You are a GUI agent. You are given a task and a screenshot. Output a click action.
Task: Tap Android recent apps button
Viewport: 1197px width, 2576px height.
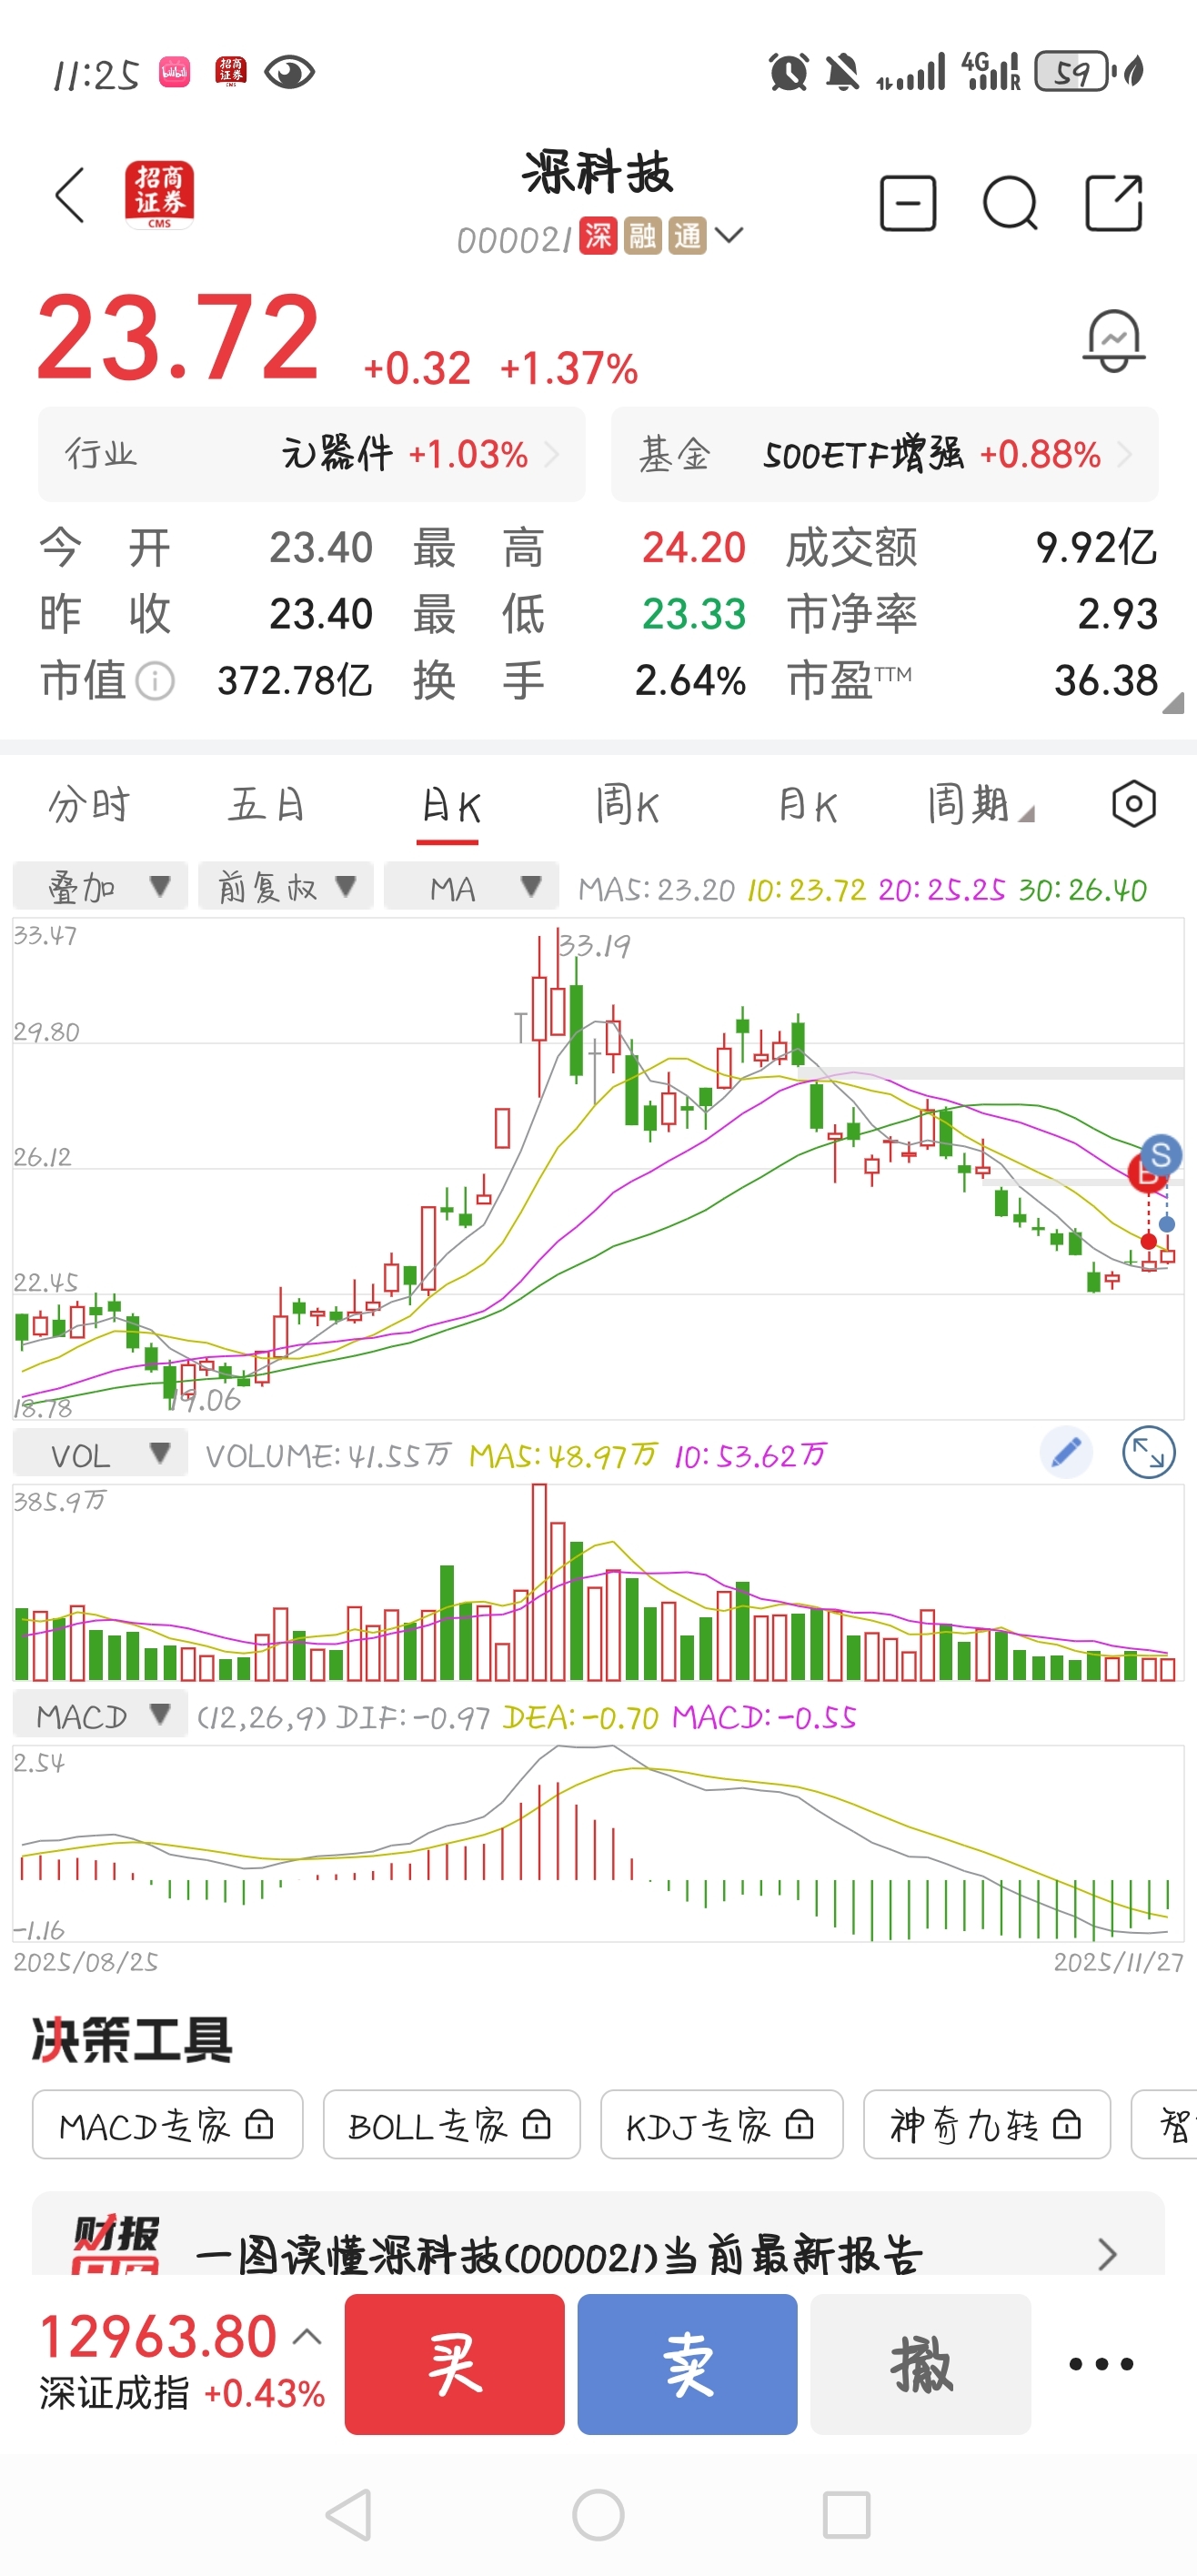coord(846,2514)
